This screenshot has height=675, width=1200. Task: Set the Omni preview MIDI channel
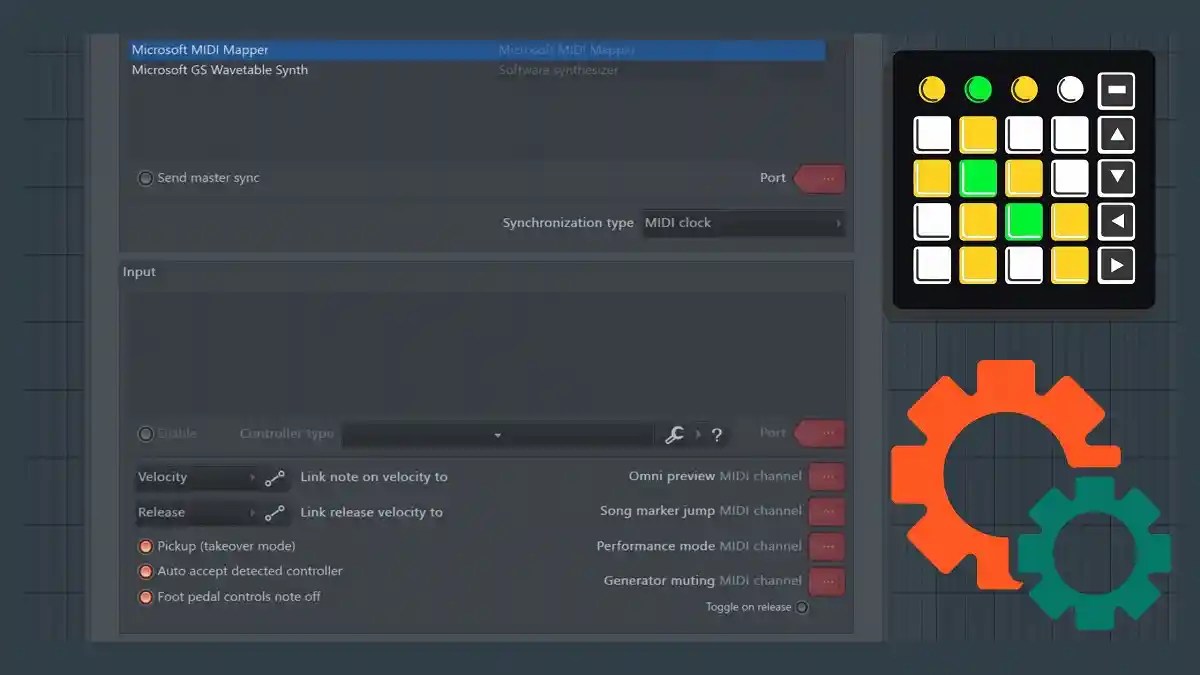pos(826,477)
